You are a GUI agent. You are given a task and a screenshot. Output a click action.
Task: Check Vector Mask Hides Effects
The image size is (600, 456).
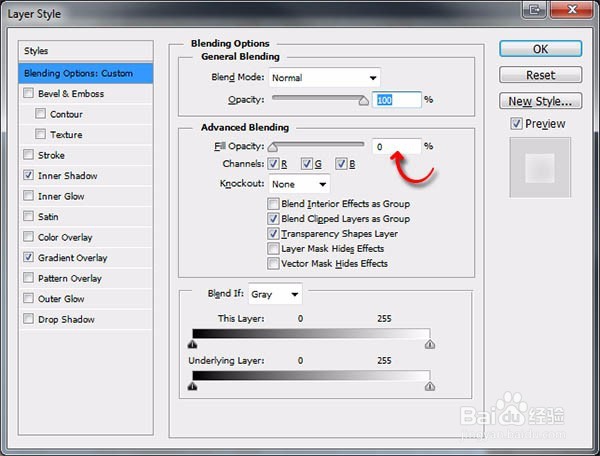[x=273, y=264]
